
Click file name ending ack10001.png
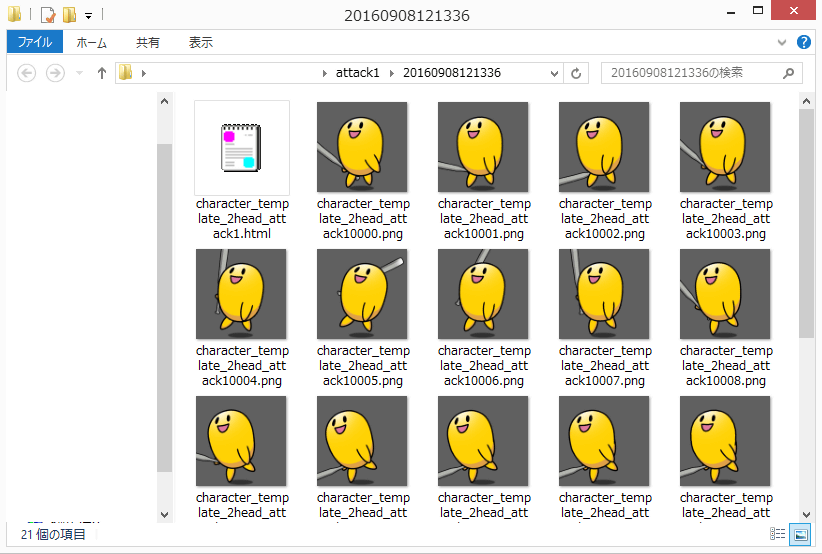point(484,219)
